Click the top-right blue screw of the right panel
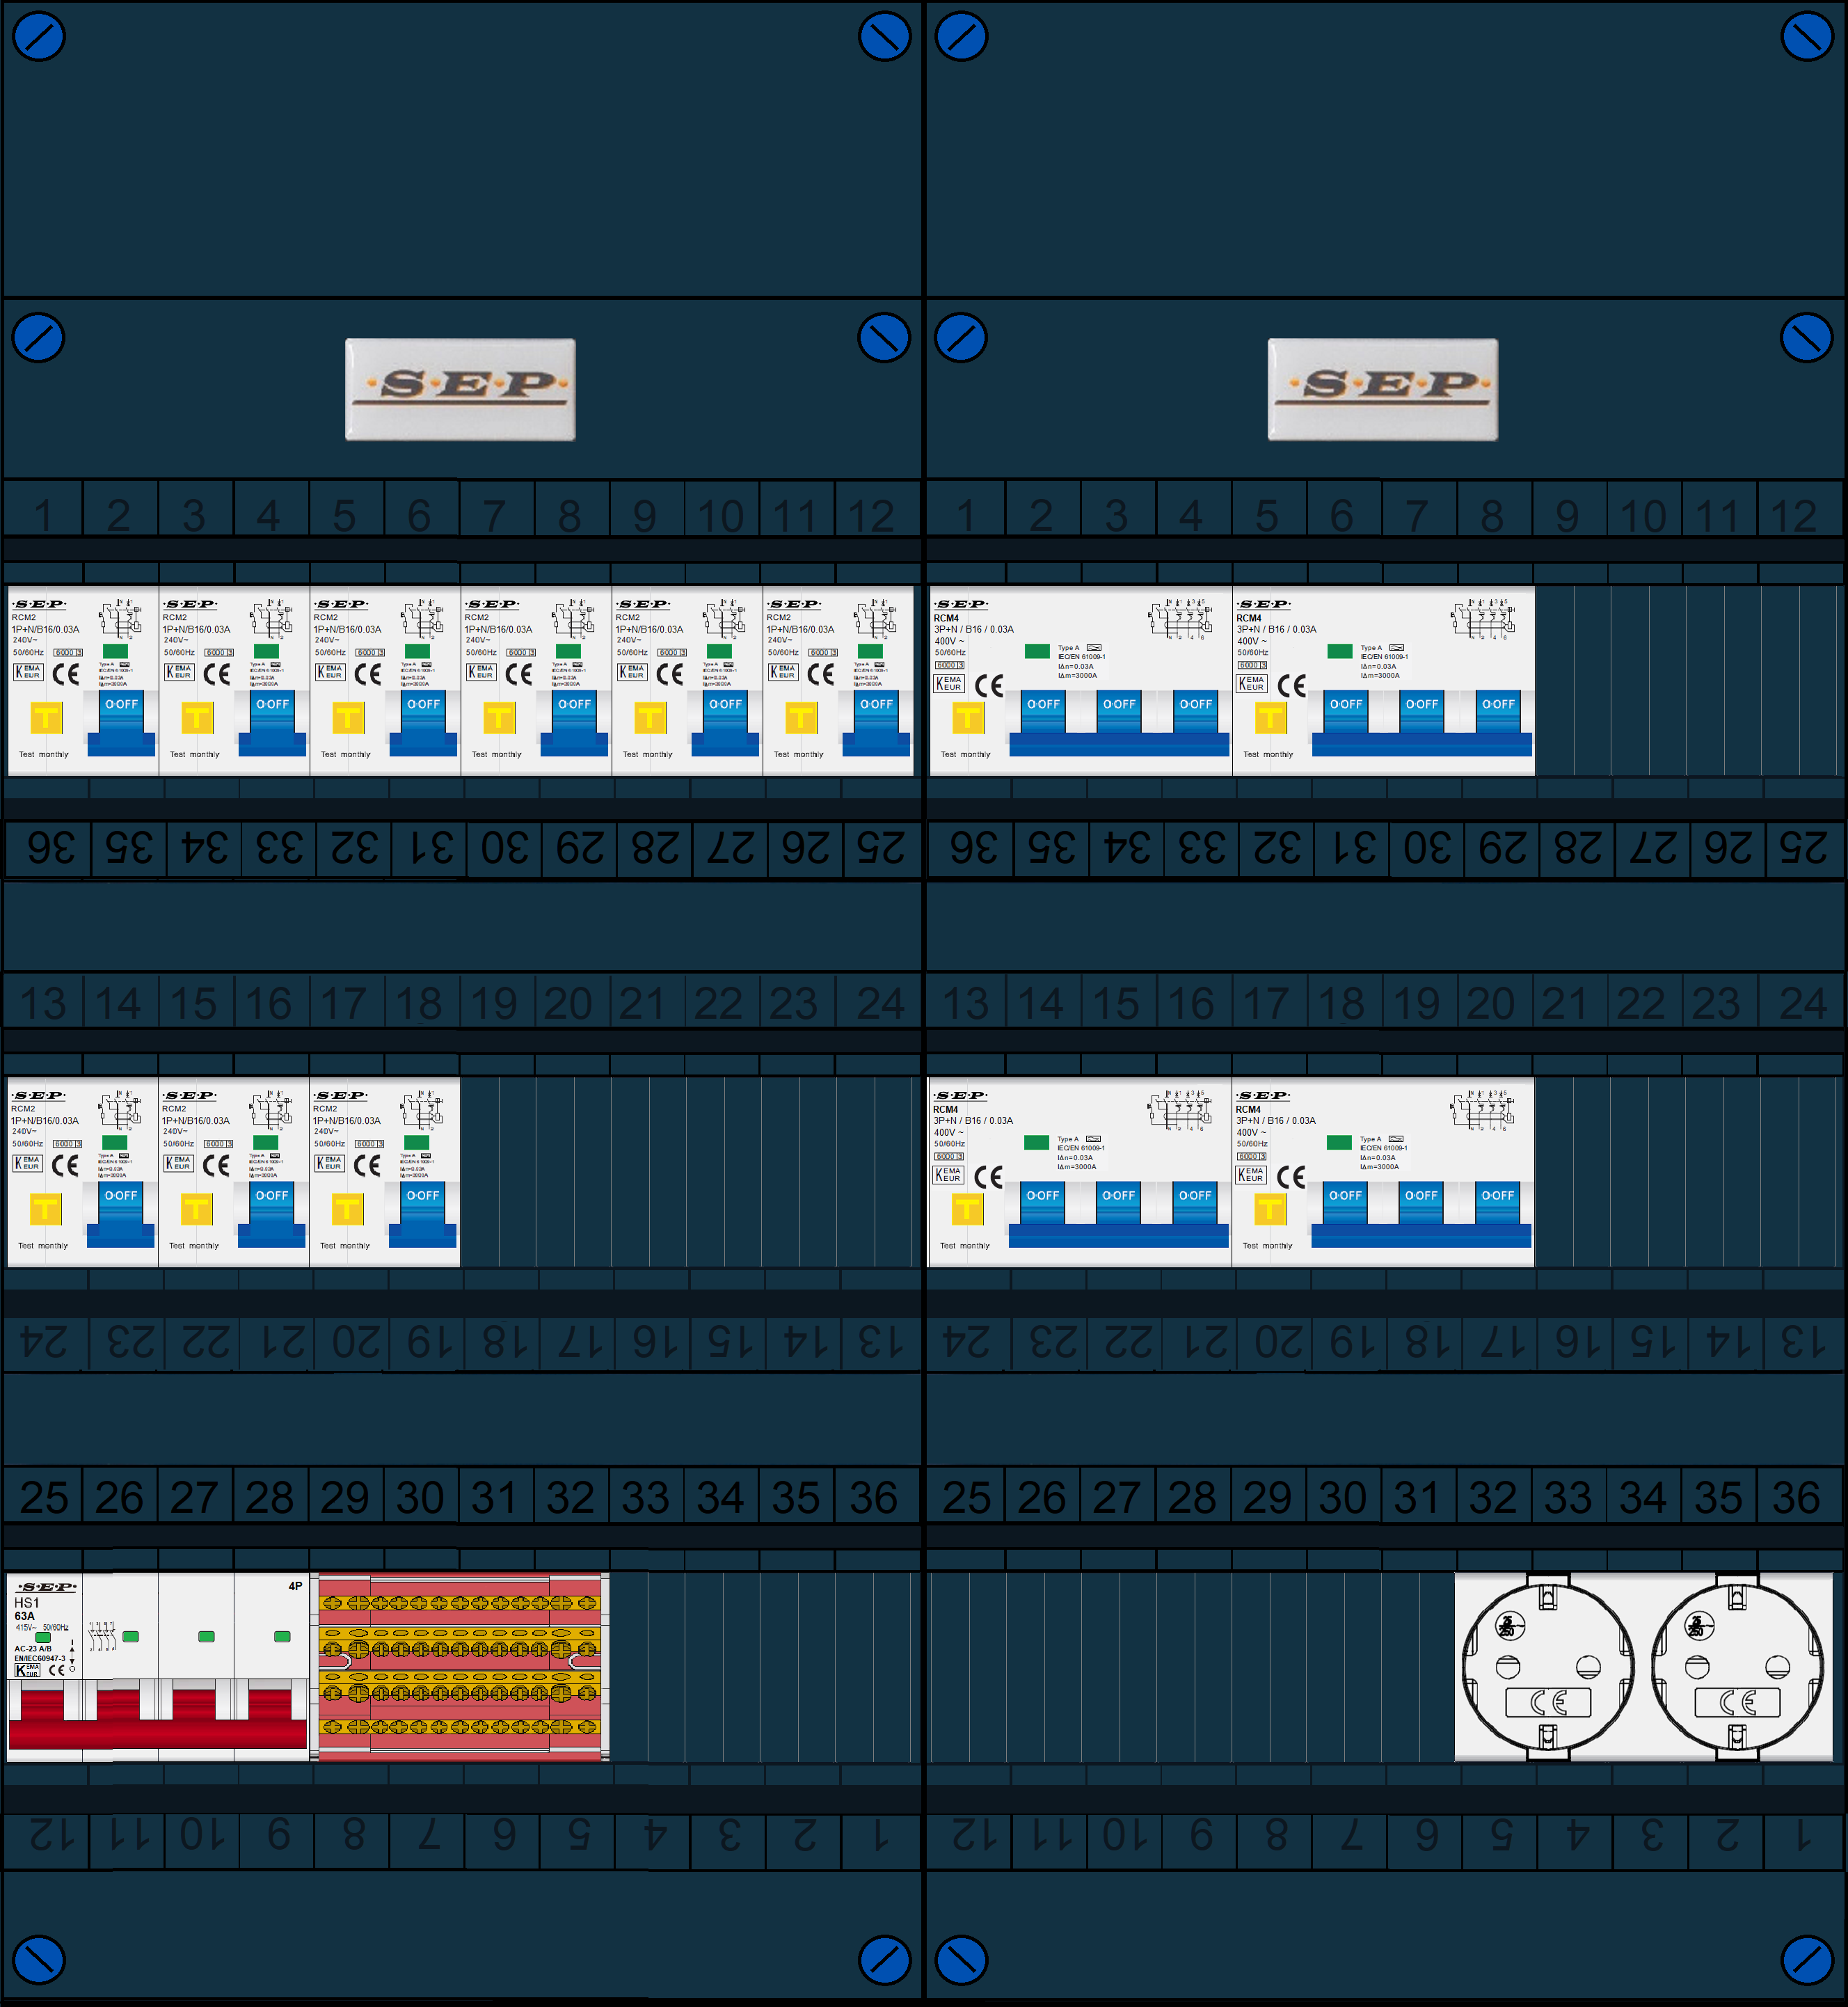The height and width of the screenshot is (2007, 1848). click(1807, 37)
